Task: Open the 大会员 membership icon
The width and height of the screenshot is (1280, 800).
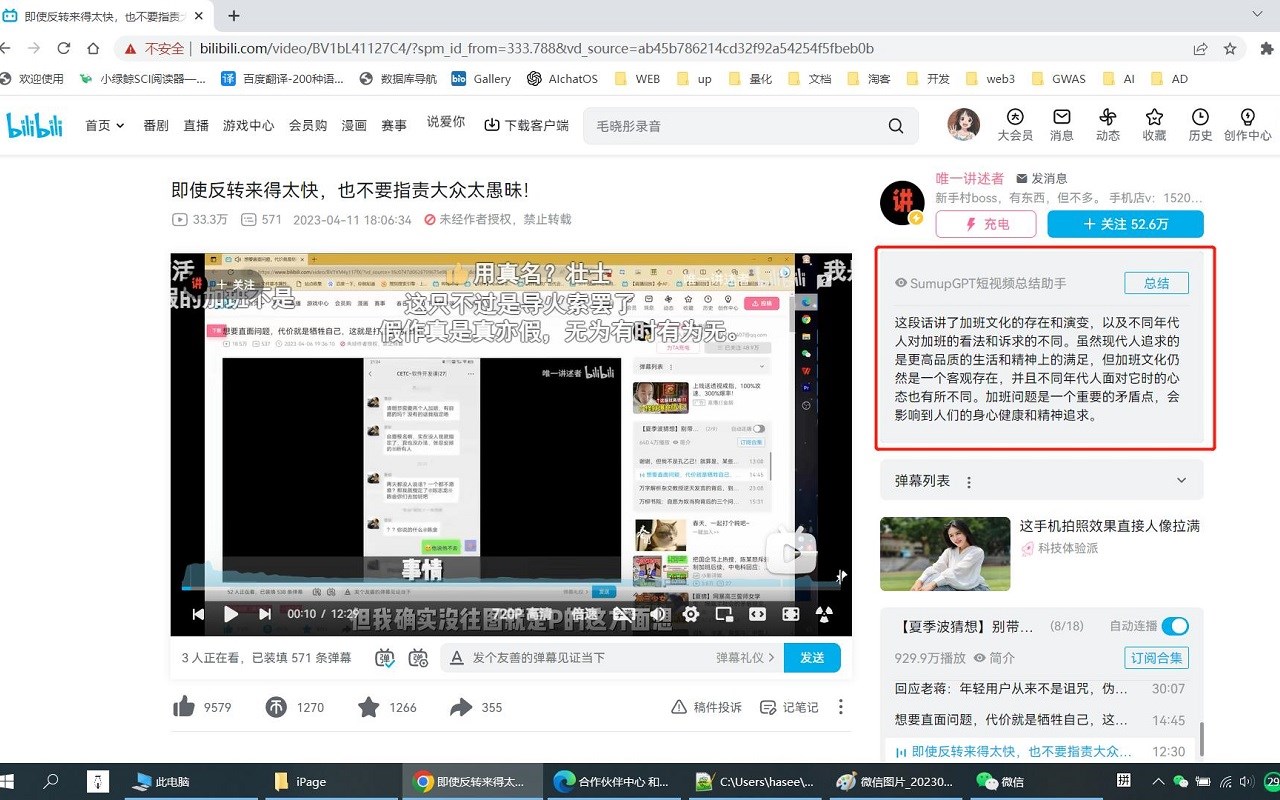Action: (x=1015, y=124)
